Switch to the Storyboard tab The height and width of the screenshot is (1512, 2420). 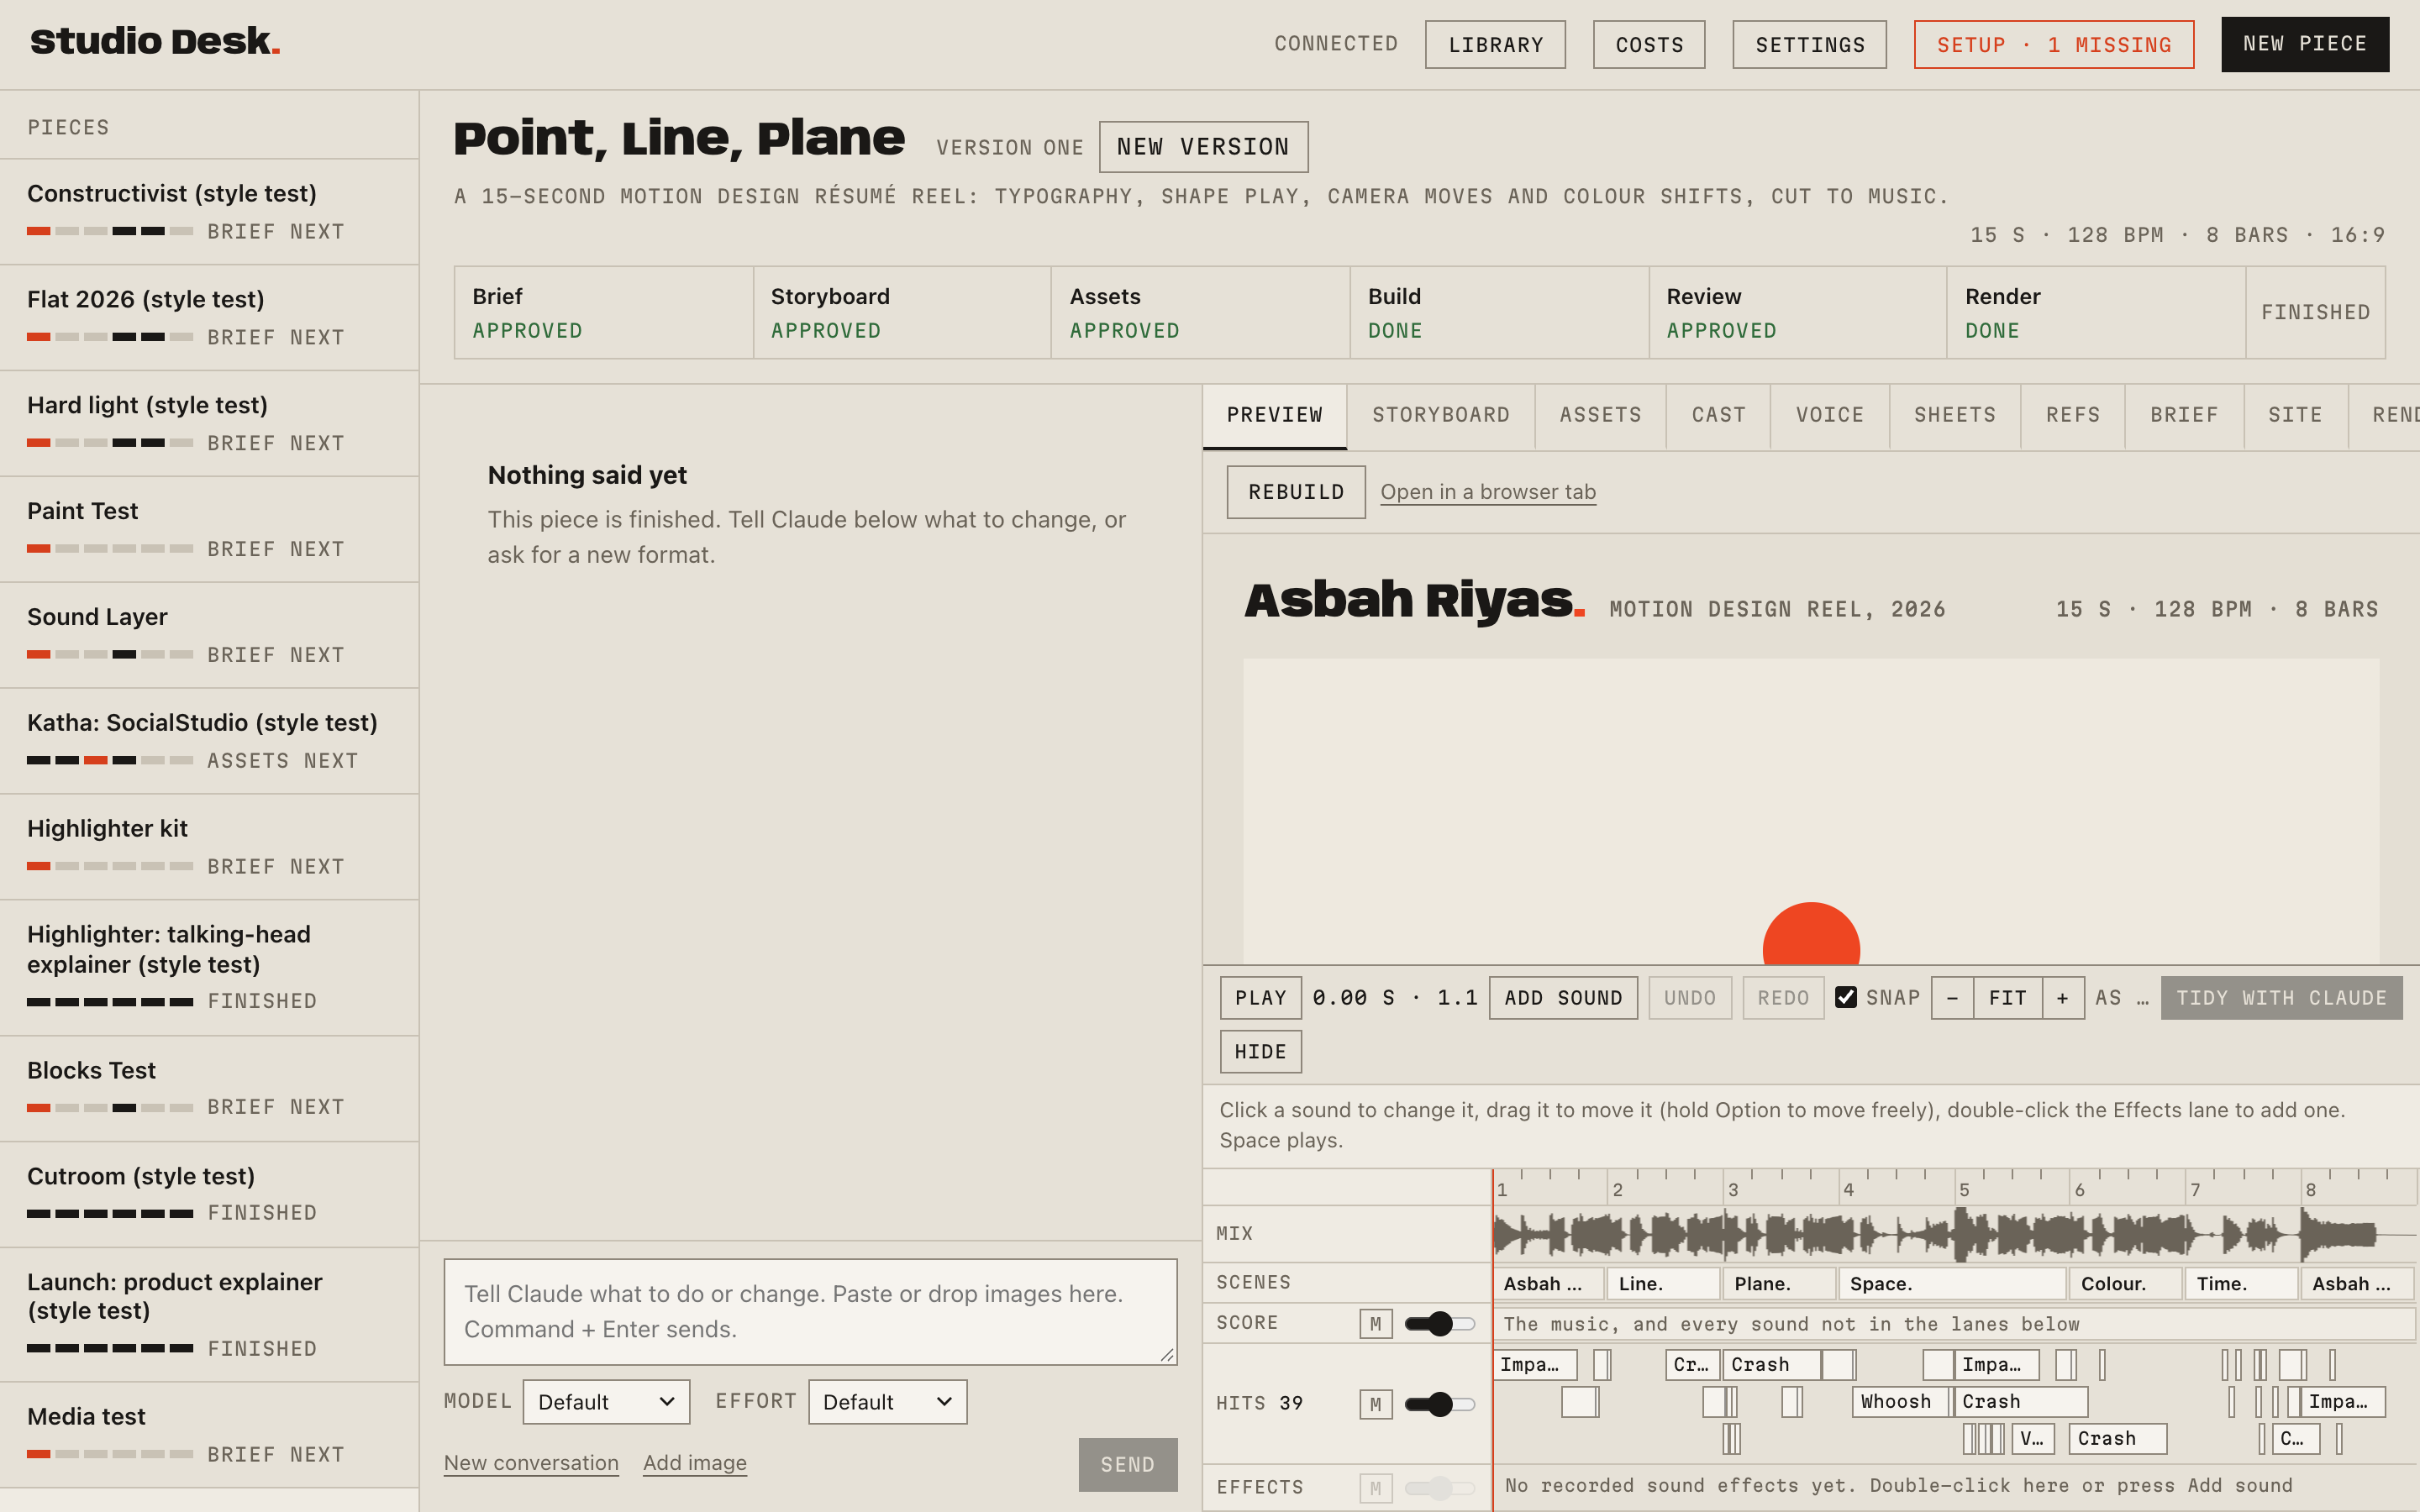pos(1441,415)
